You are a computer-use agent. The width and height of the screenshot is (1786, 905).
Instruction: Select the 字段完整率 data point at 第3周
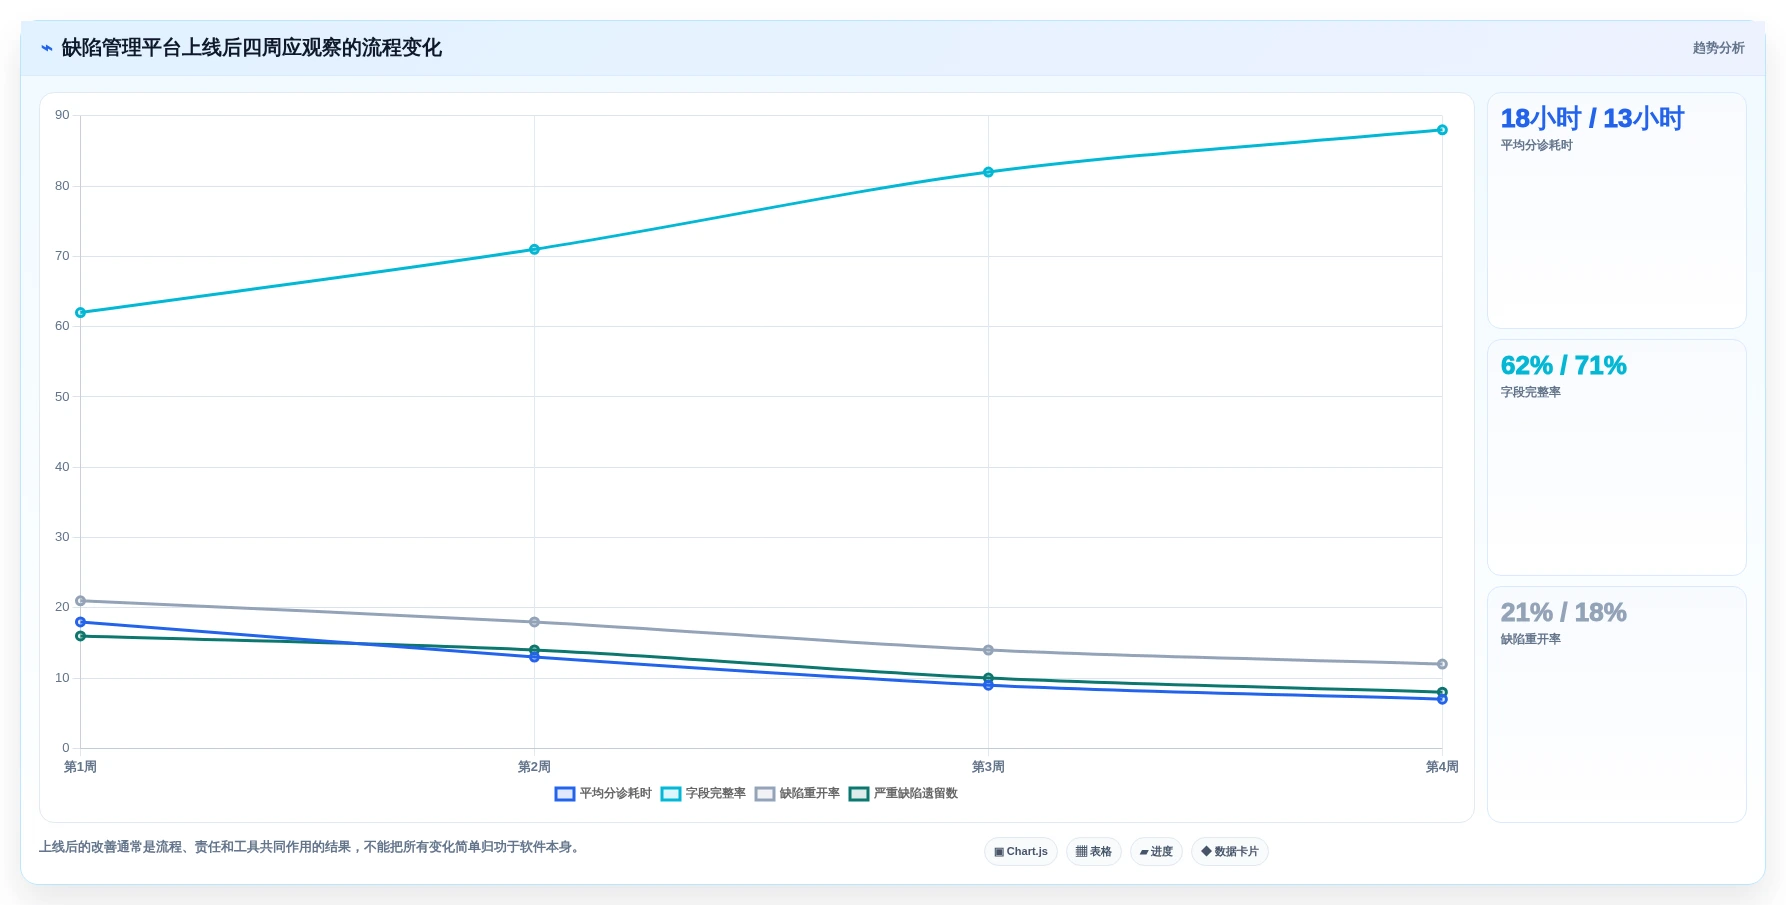click(988, 172)
